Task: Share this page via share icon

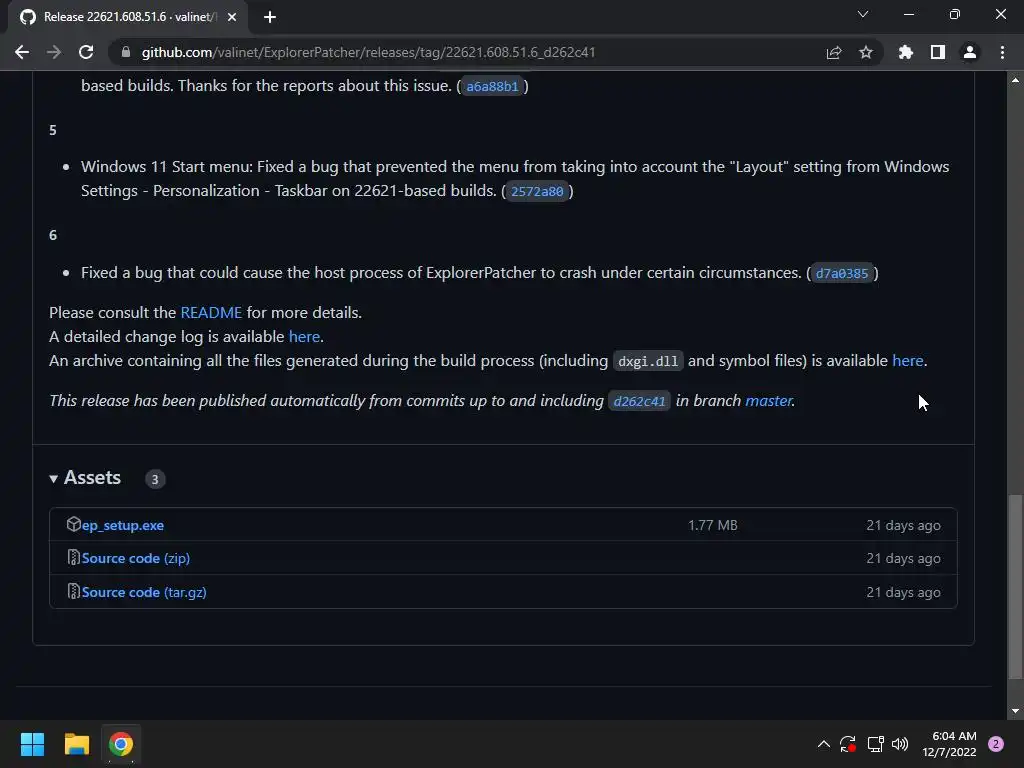Action: [x=834, y=52]
